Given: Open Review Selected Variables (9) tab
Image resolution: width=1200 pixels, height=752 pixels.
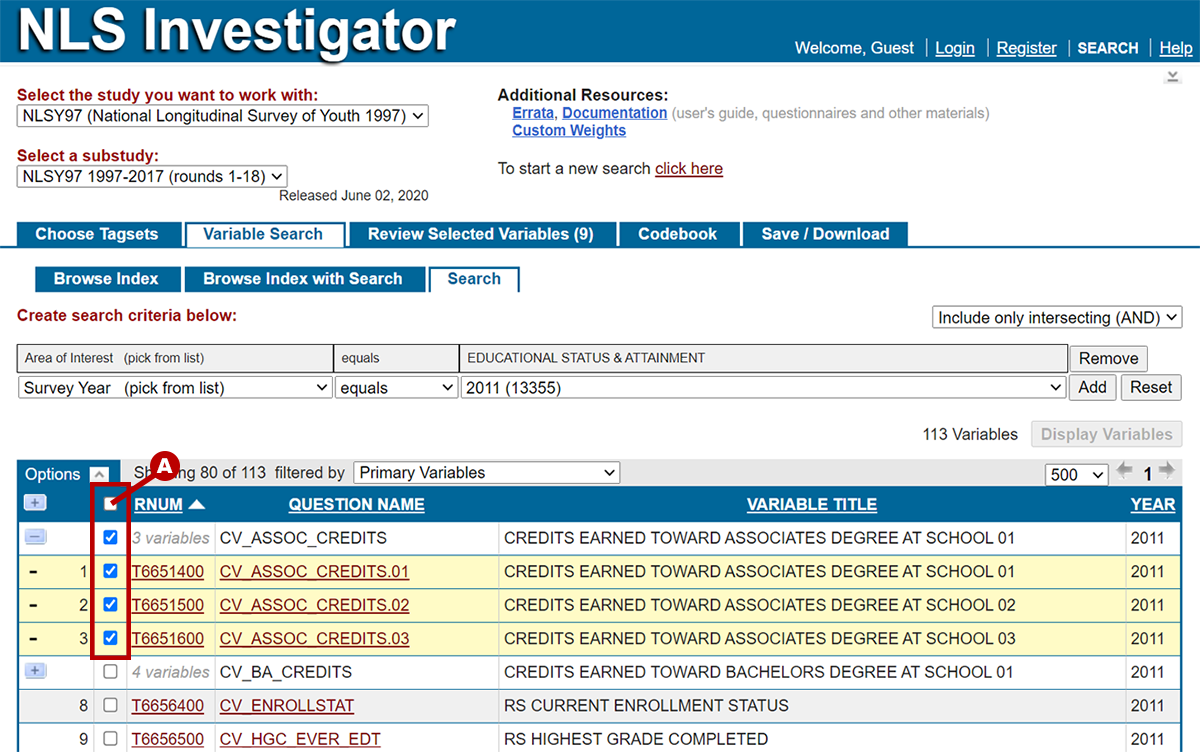Looking at the screenshot, I should point(480,234).
